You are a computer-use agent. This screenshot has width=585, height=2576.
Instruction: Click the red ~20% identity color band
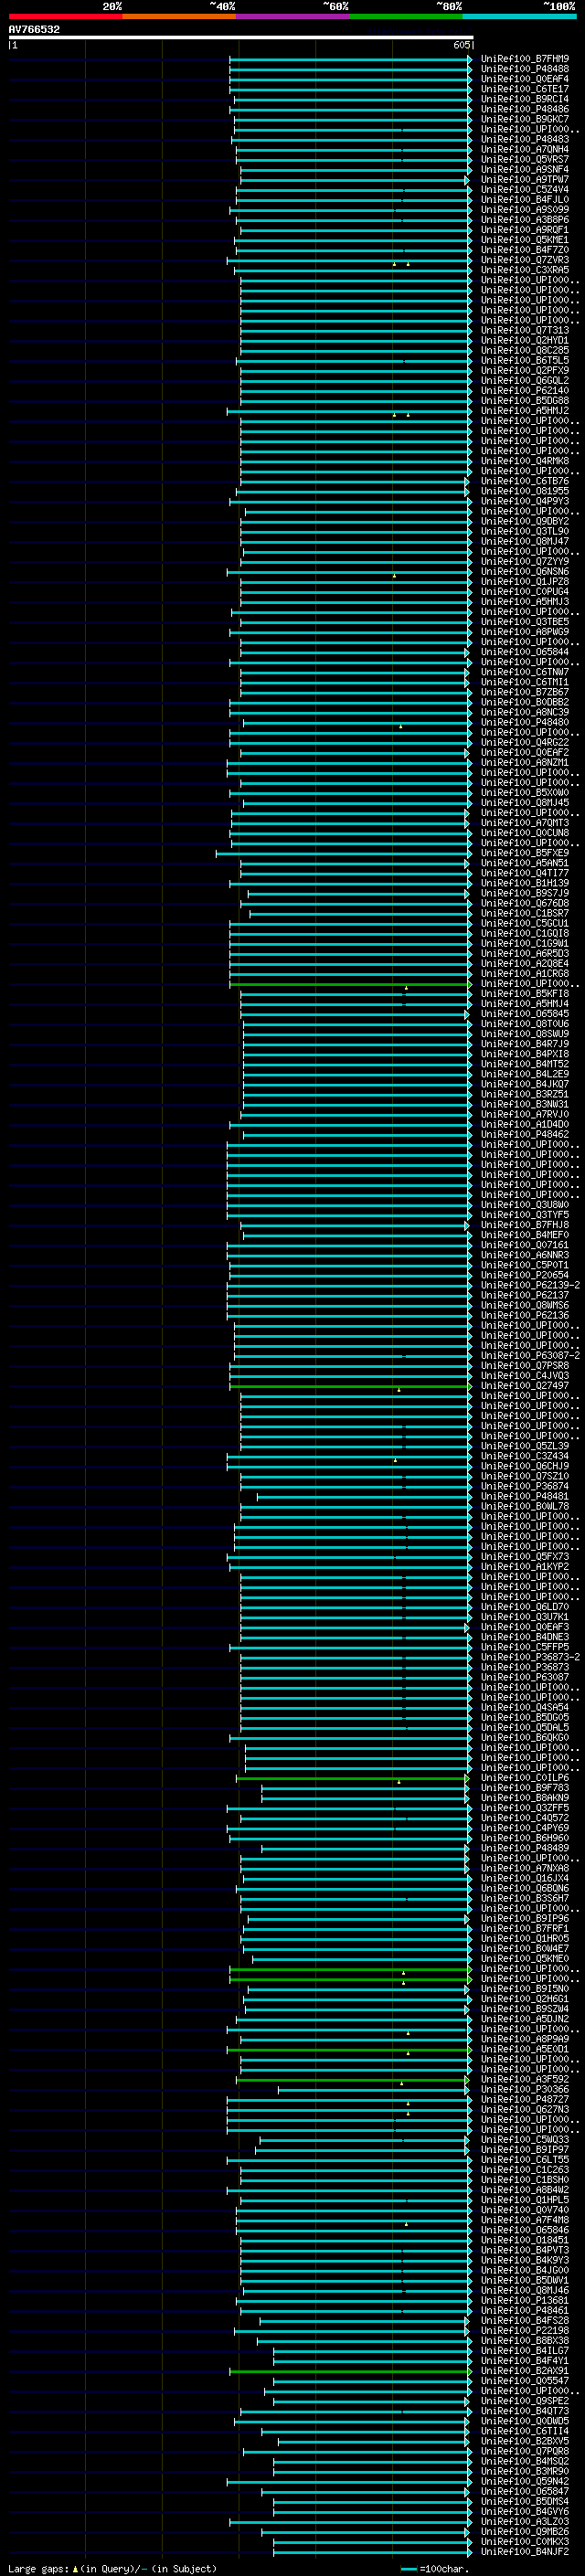[x=65, y=16]
